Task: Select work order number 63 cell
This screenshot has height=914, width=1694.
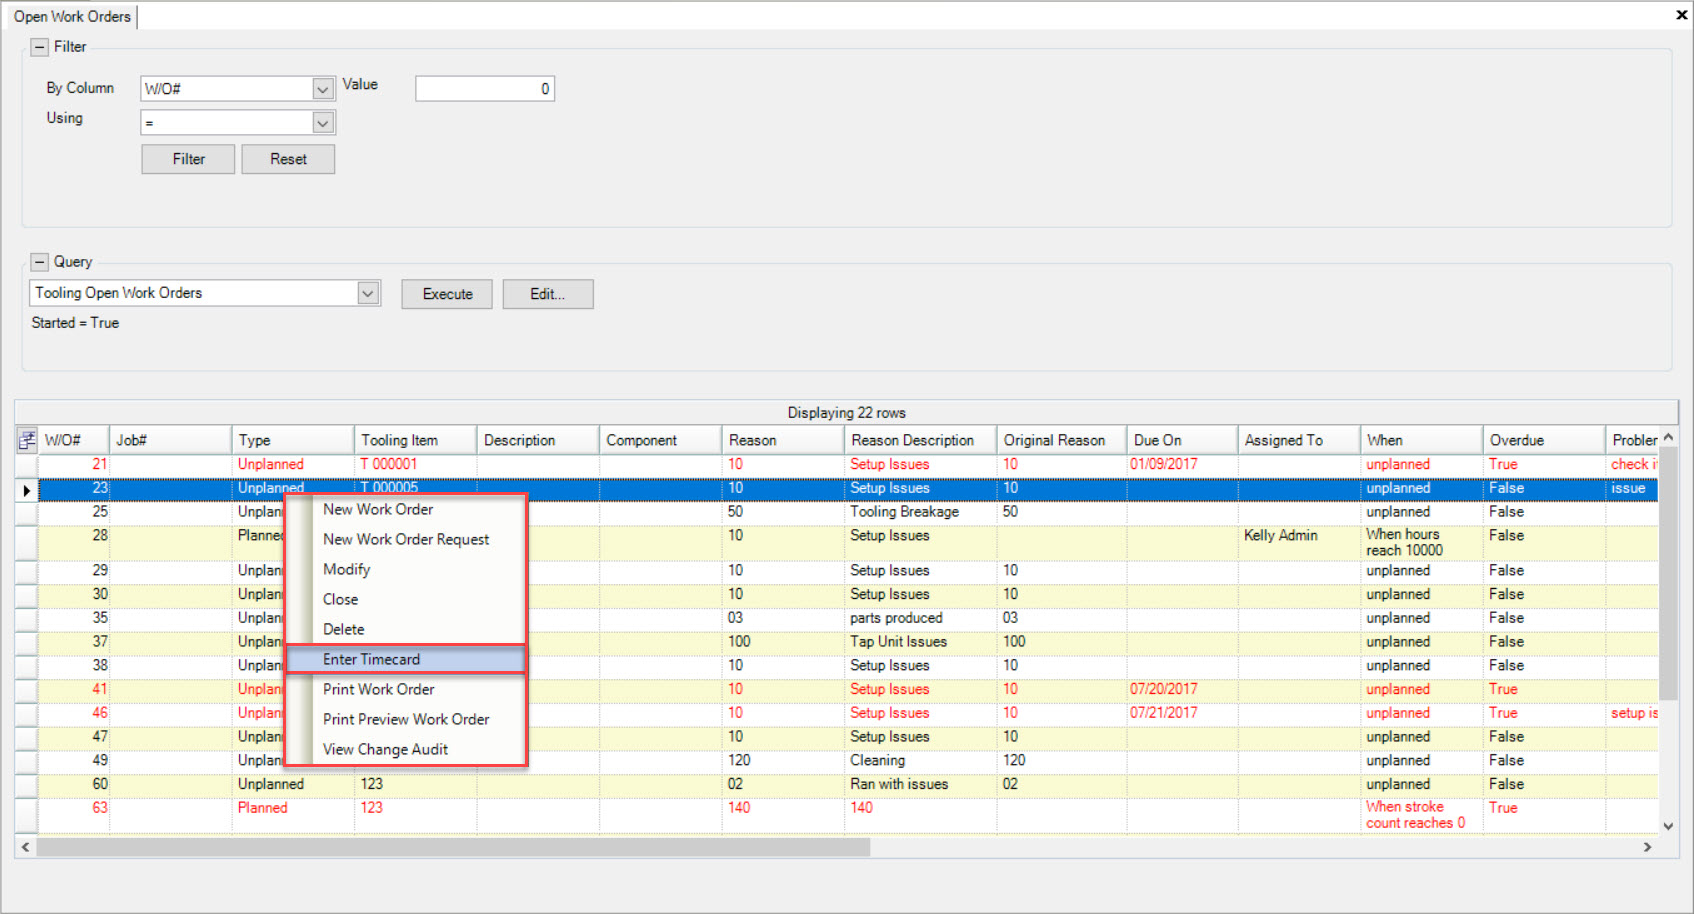Action: [x=73, y=815]
